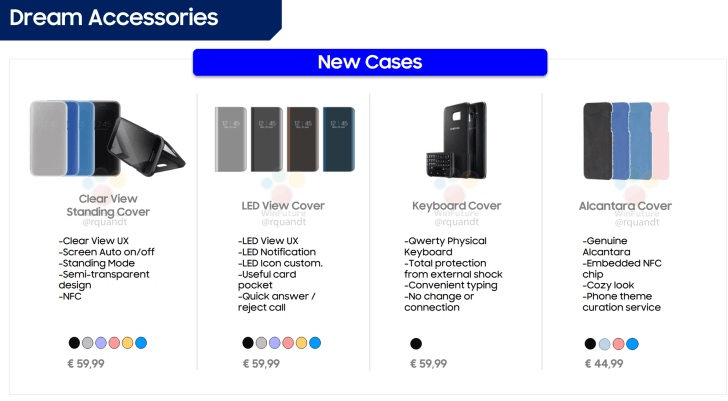Select the New Cases banner
728x401 pixels.
[370, 62]
